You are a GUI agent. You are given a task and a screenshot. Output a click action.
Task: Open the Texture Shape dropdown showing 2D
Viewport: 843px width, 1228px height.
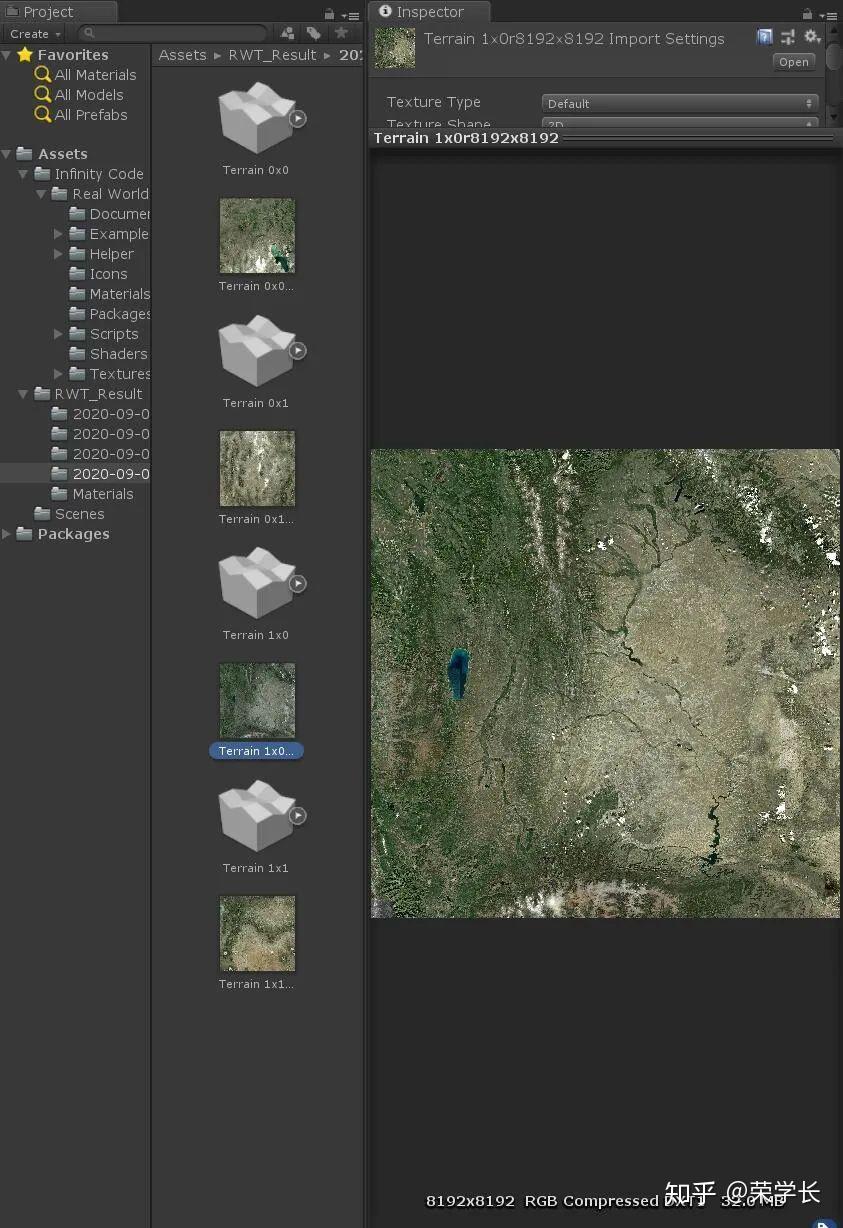click(x=678, y=124)
